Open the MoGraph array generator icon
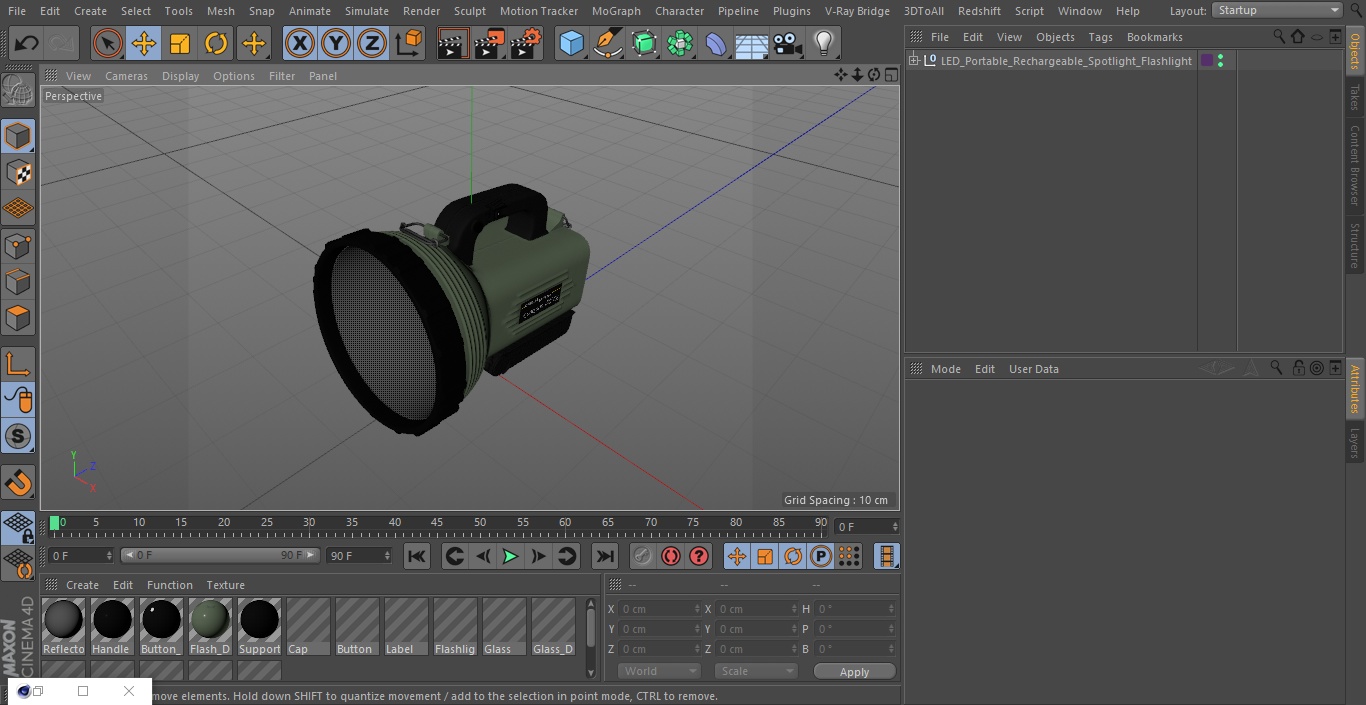Image resolution: width=1366 pixels, height=705 pixels. tap(680, 43)
